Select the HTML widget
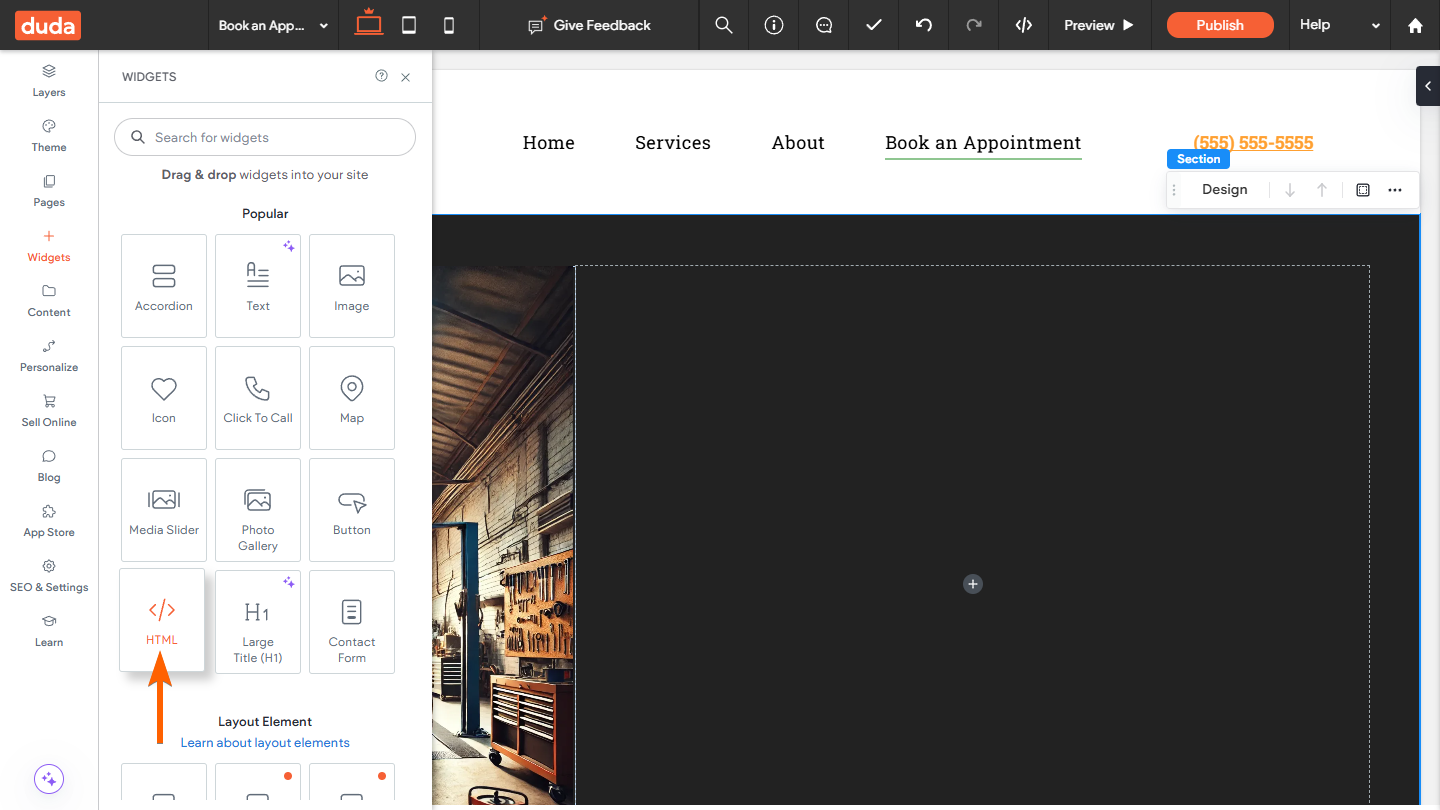 (162, 620)
